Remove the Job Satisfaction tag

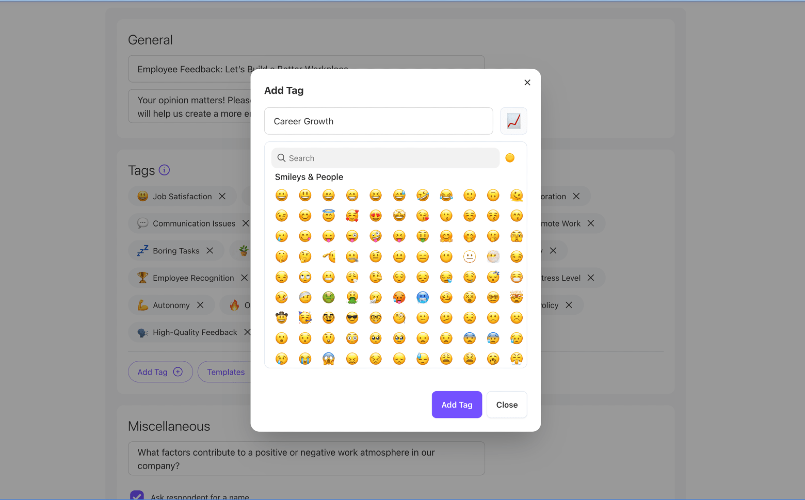[x=222, y=196]
